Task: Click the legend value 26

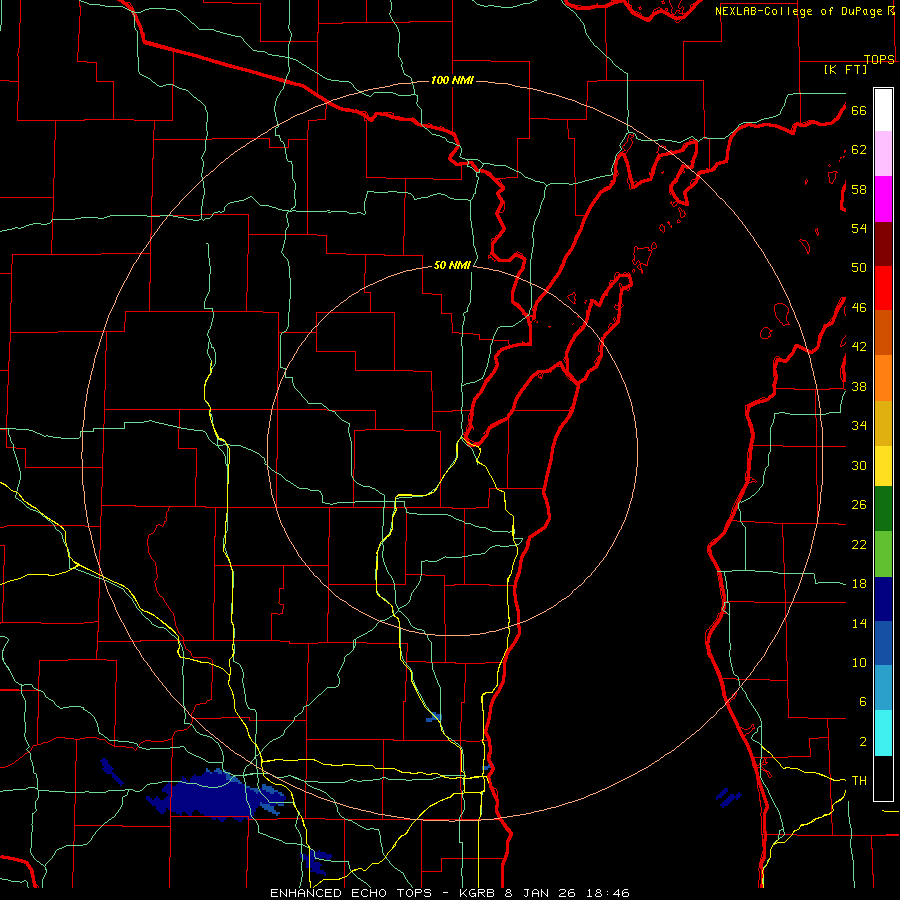Action: click(859, 505)
